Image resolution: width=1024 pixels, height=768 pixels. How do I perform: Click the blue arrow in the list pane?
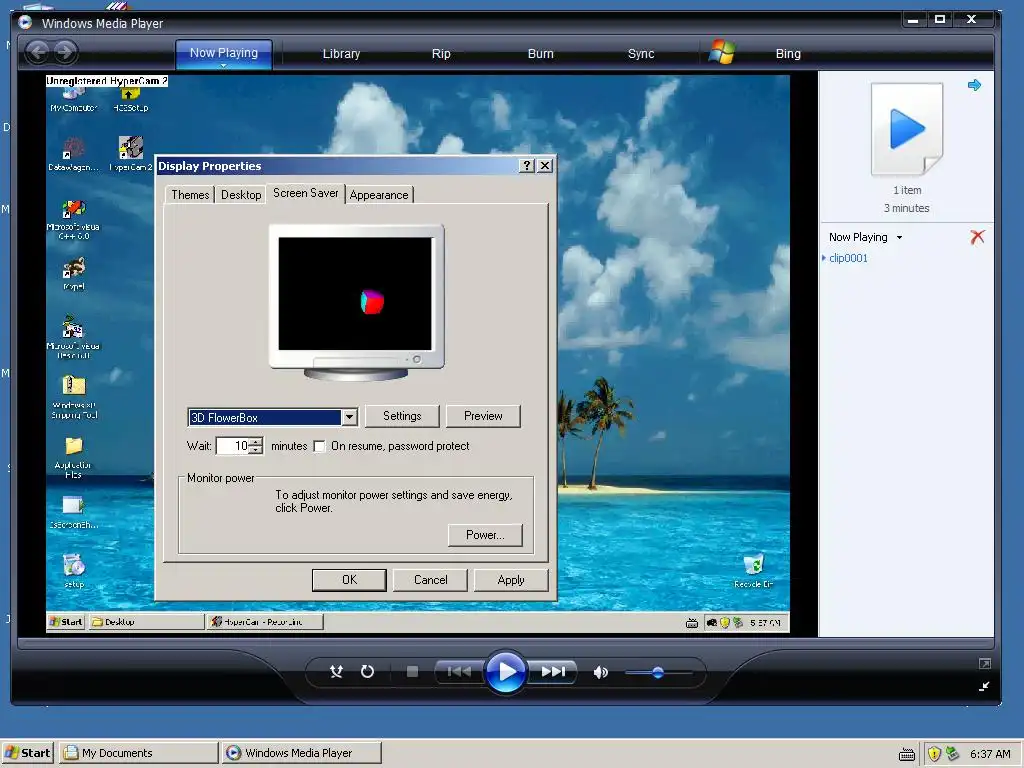click(974, 85)
